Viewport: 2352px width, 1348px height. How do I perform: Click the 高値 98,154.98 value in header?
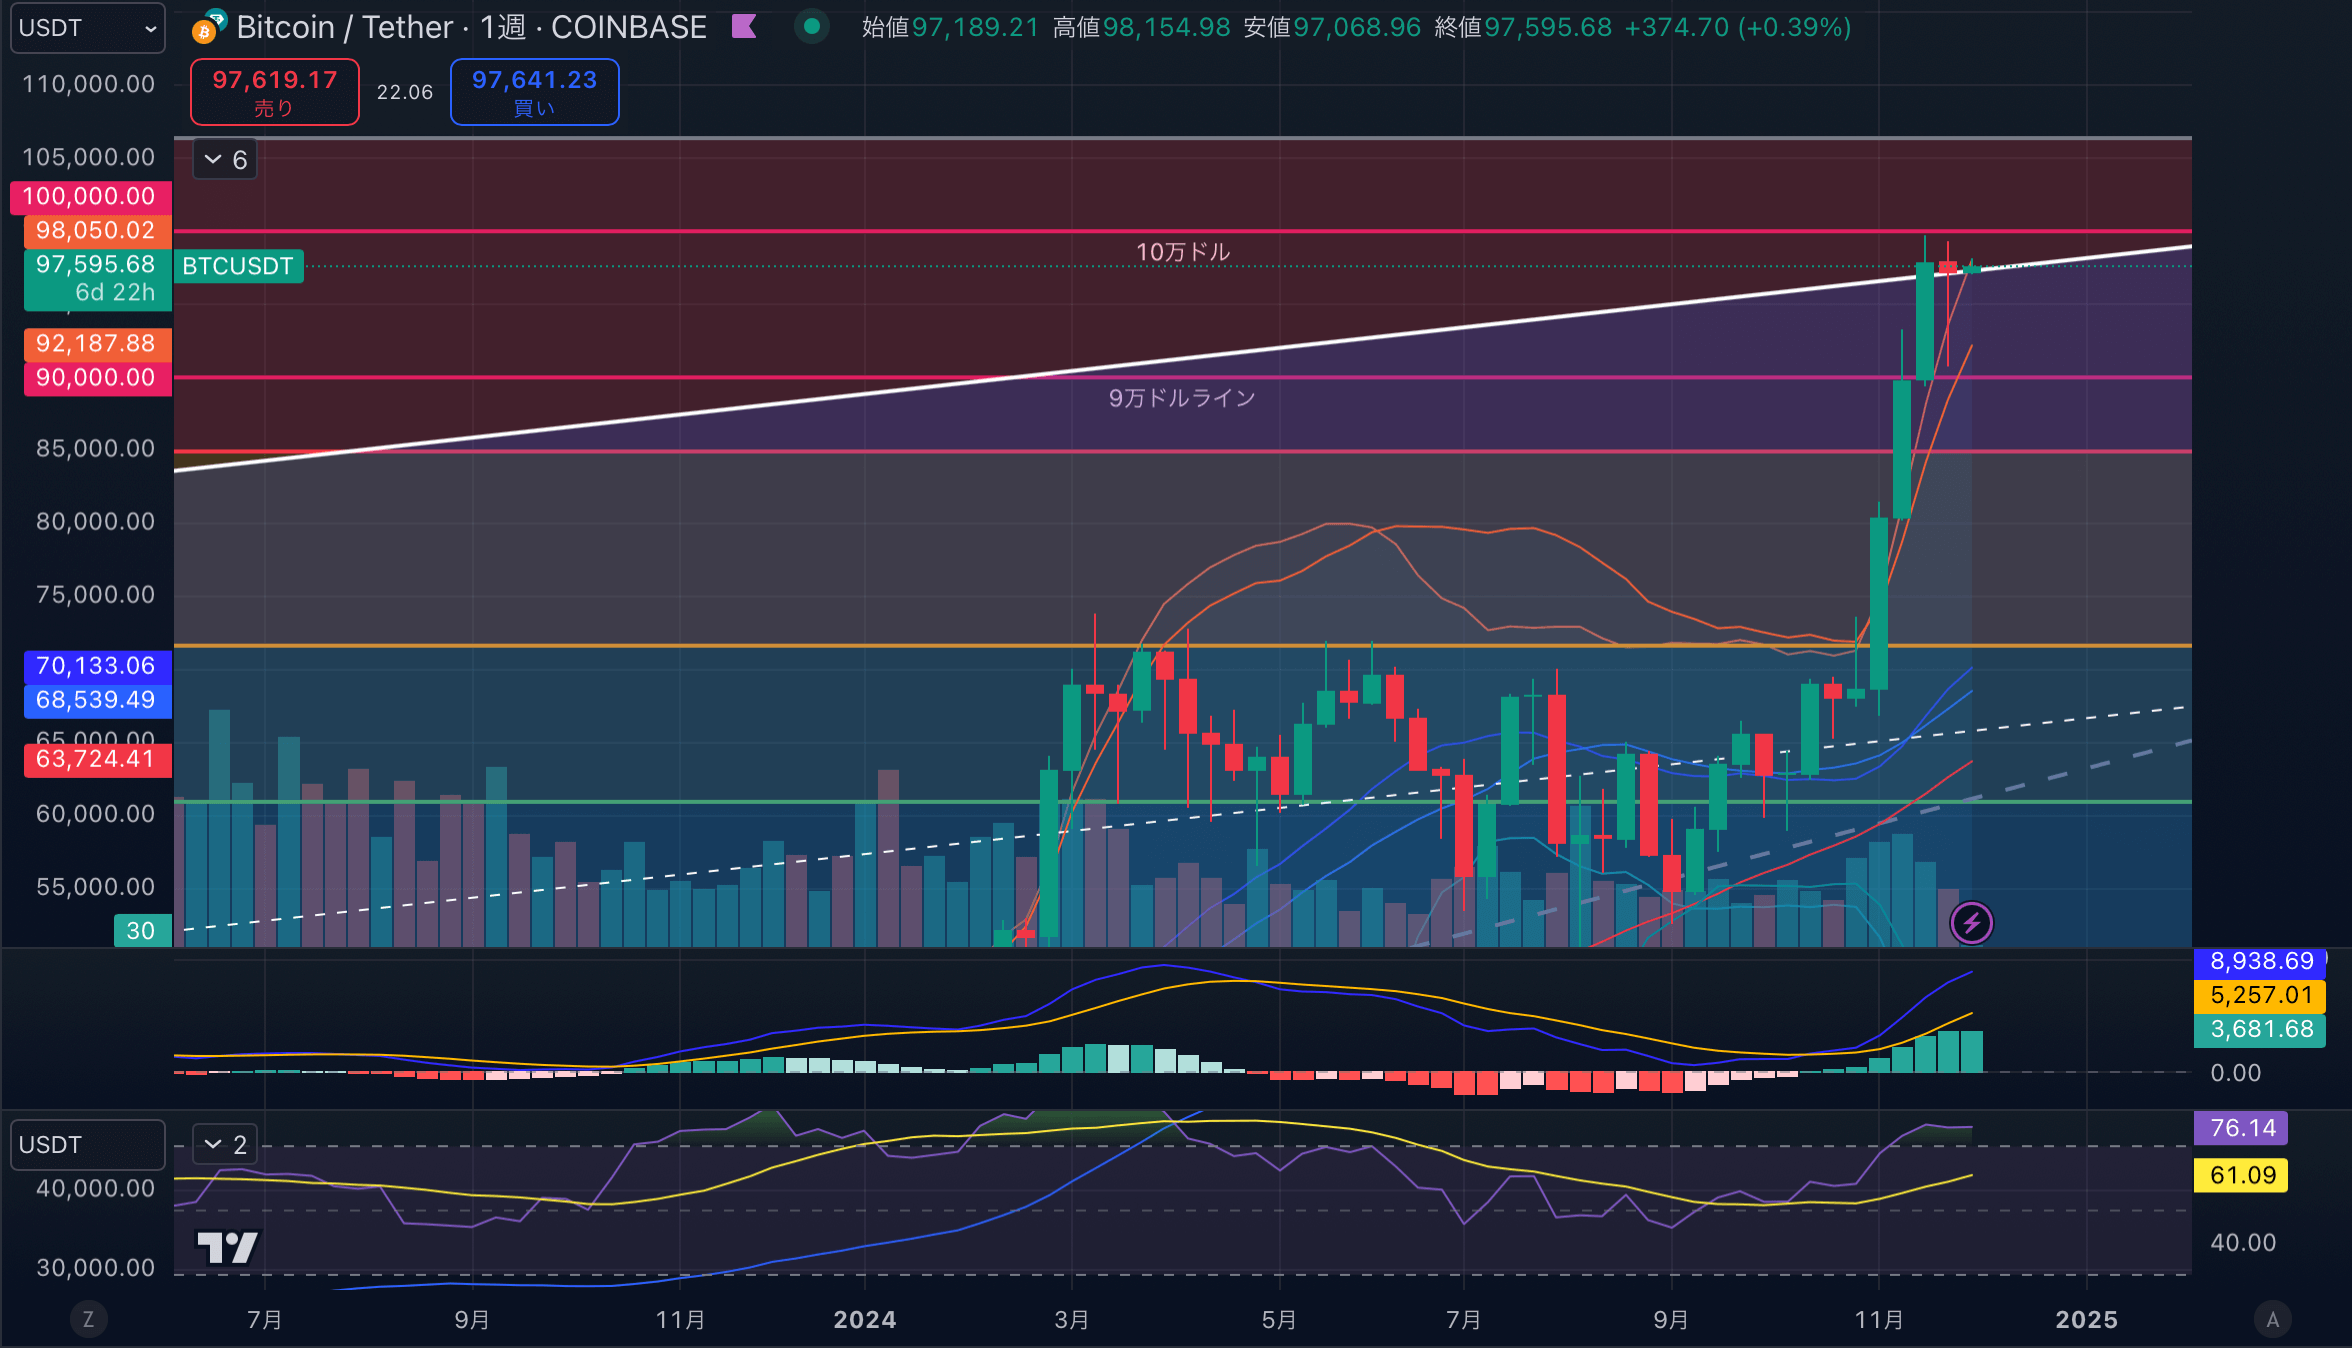pos(1142,27)
